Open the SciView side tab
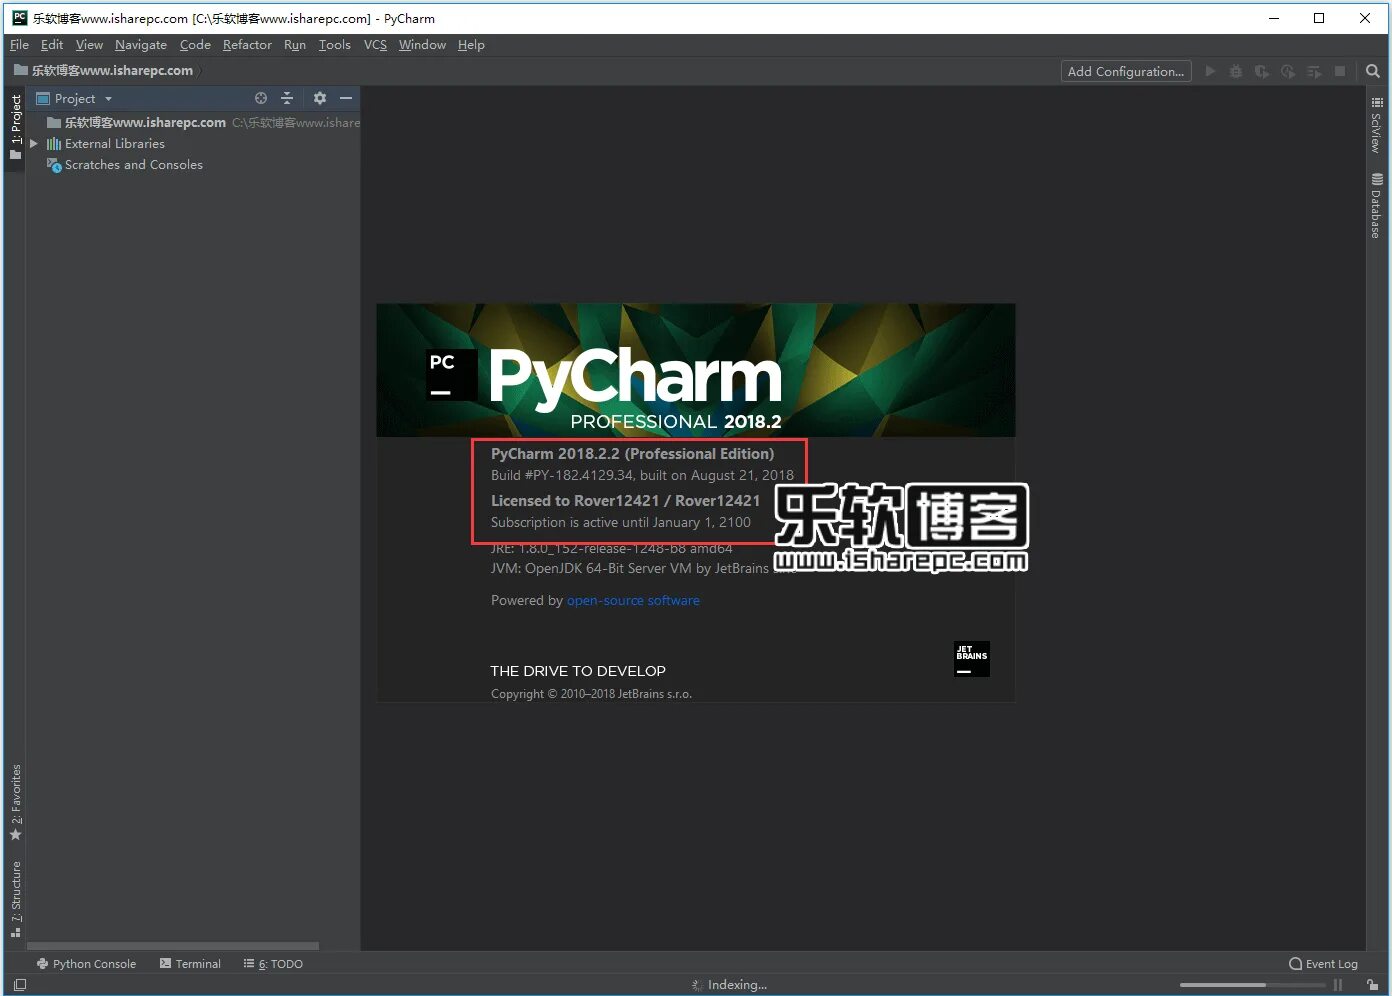 pyautogui.click(x=1377, y=125)
